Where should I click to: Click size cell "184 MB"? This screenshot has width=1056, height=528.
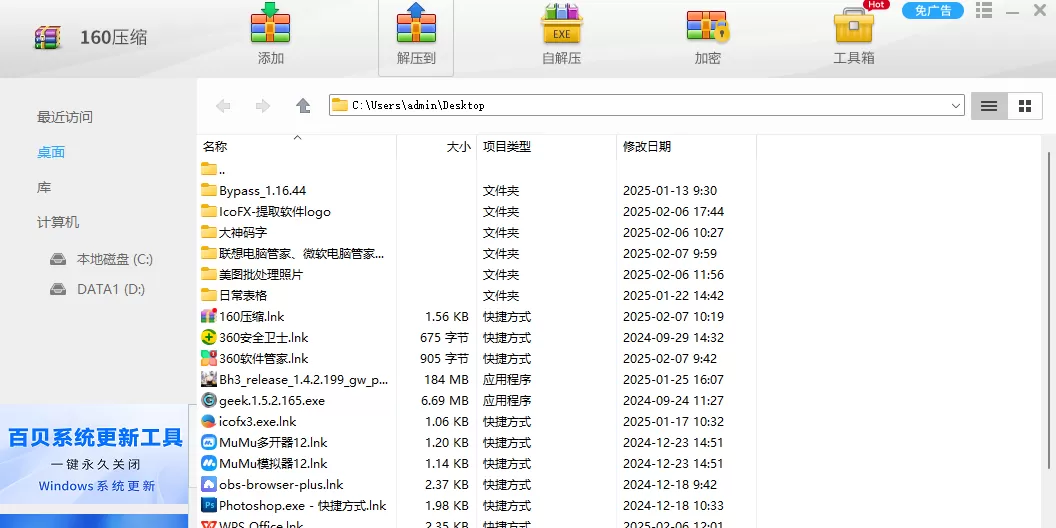(446, 380)
